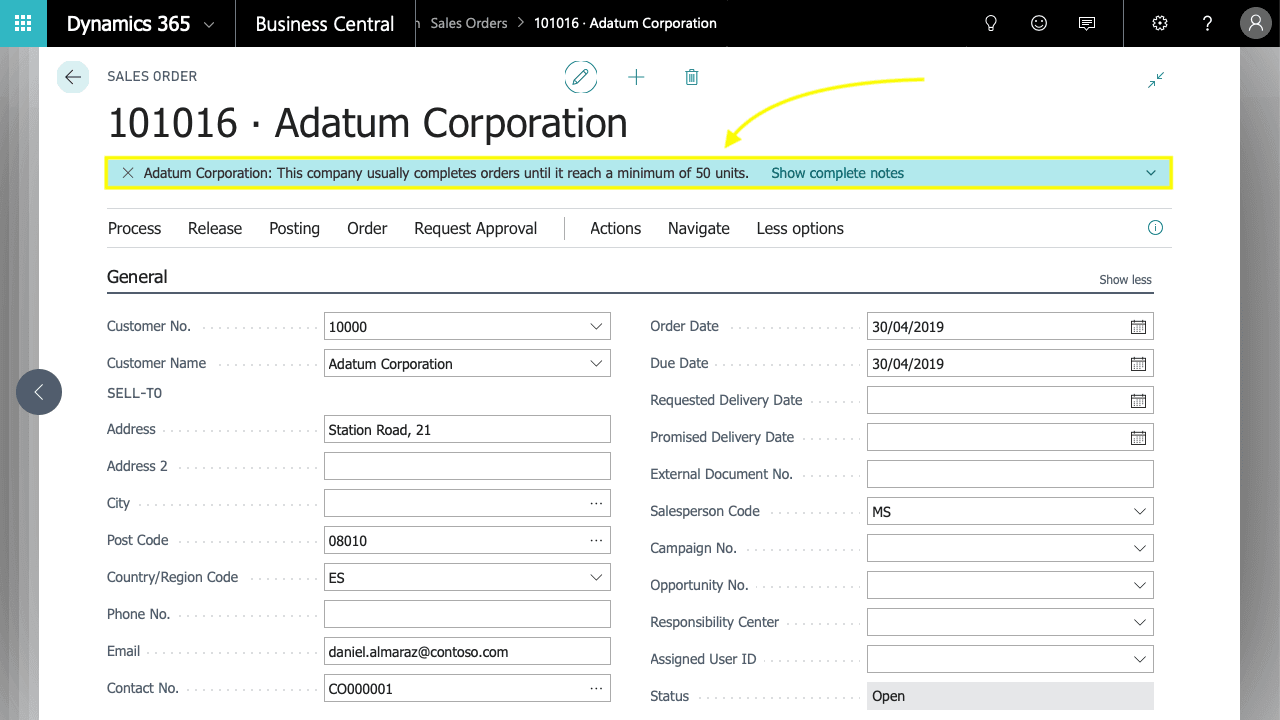The height and width of the screenshot is (720, 1280).
Task: Dismiss the Adatum Corporation notification
Action: (x=128, y=173)
